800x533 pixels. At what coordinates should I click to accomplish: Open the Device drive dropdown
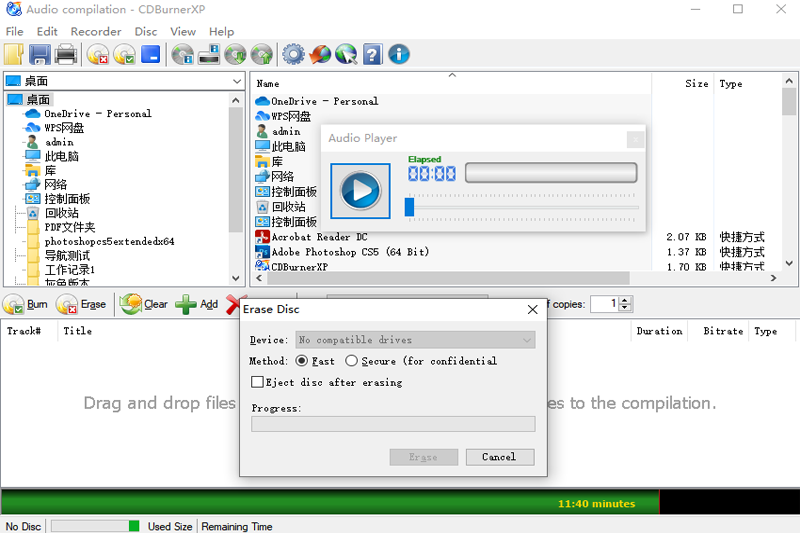click(526, 340)
